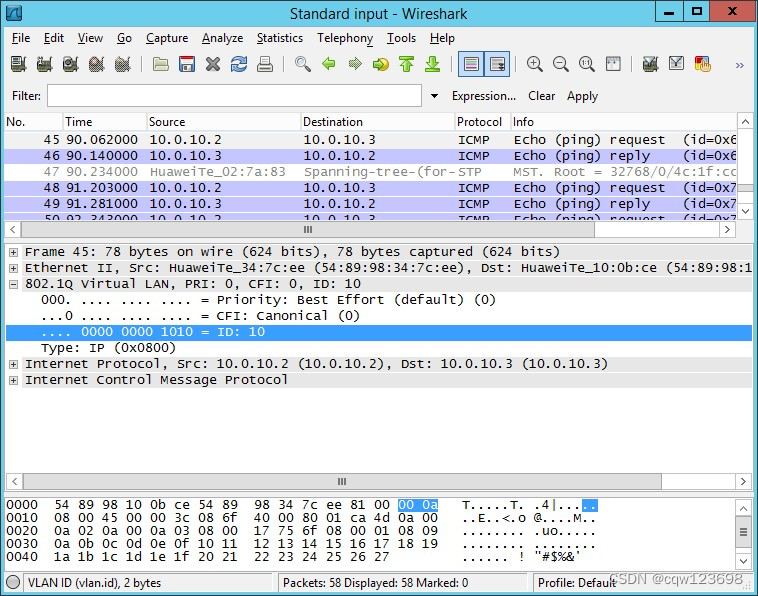Open the Telephony menu
This screenshot has height=596, width=758.
pyautogui.click(x=345, y=38)
